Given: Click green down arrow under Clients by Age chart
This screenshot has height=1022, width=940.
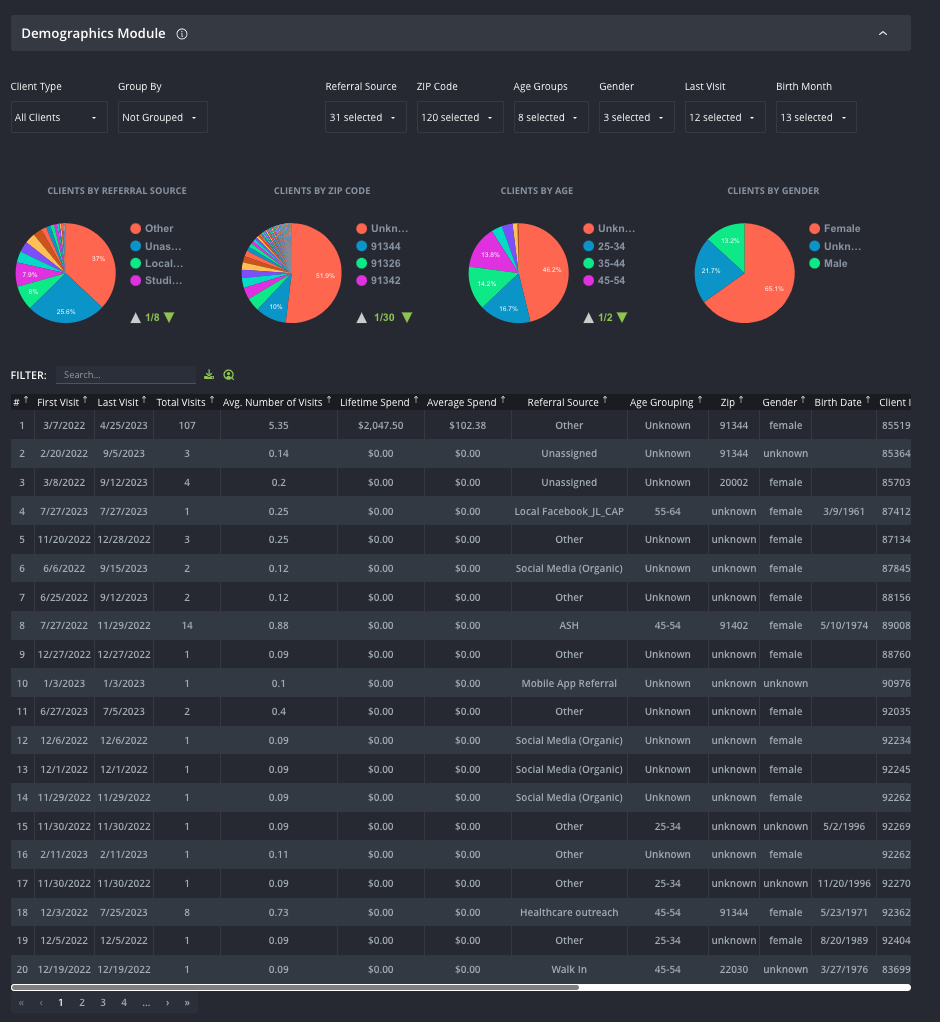Looking at the screenshot, I should click(624, 319).
